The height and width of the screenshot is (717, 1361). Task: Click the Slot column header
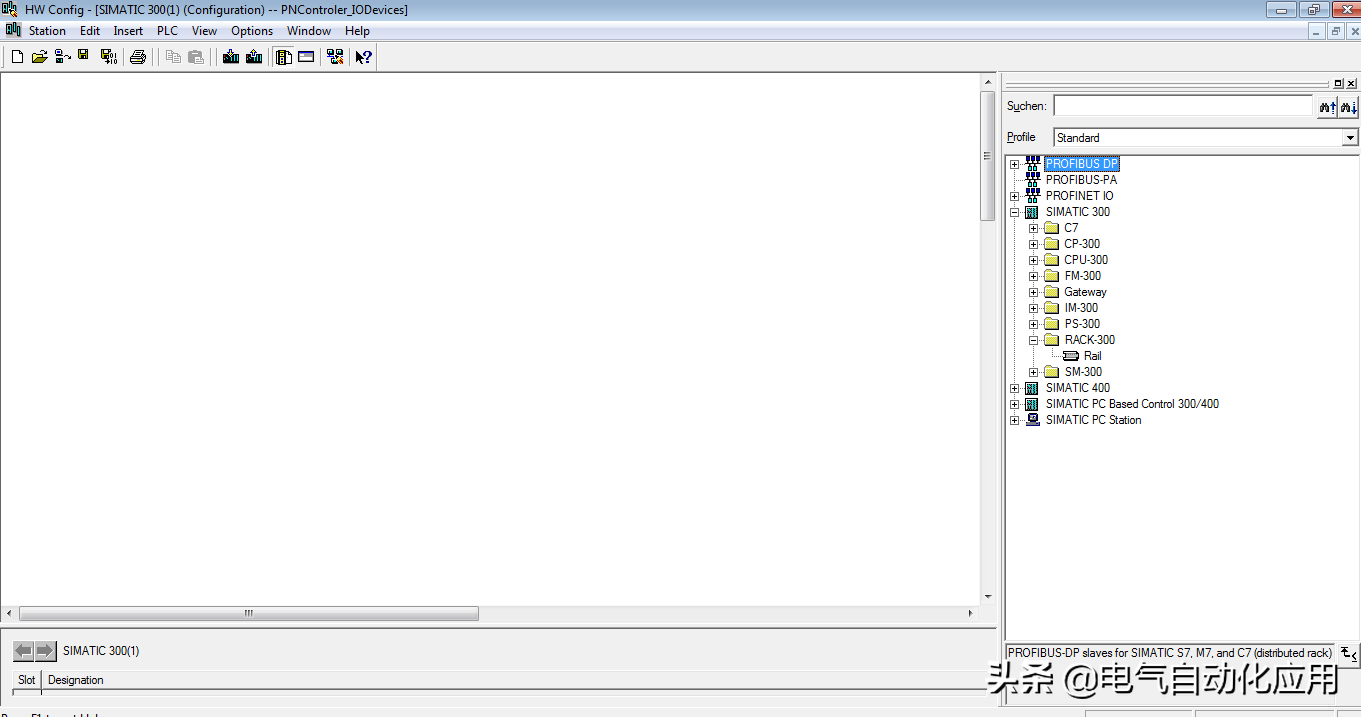click(27, 680)
